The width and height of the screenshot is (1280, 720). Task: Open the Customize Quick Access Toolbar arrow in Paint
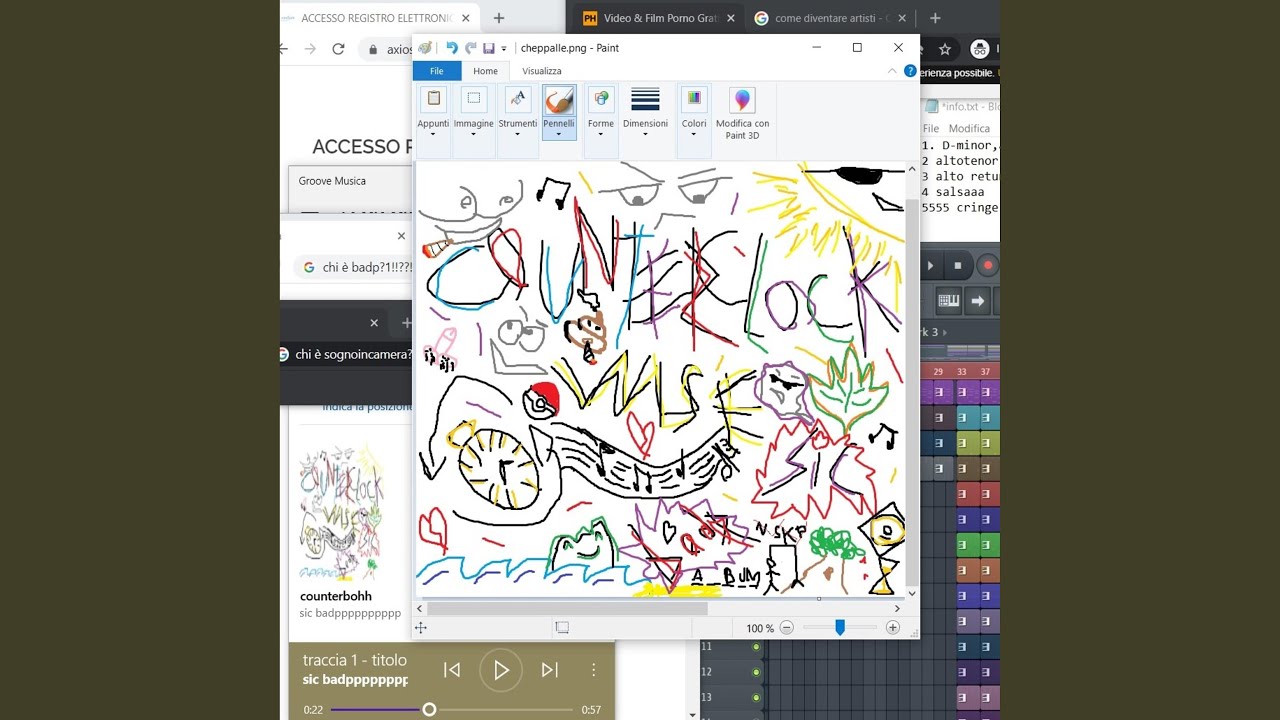pos(504,48)
